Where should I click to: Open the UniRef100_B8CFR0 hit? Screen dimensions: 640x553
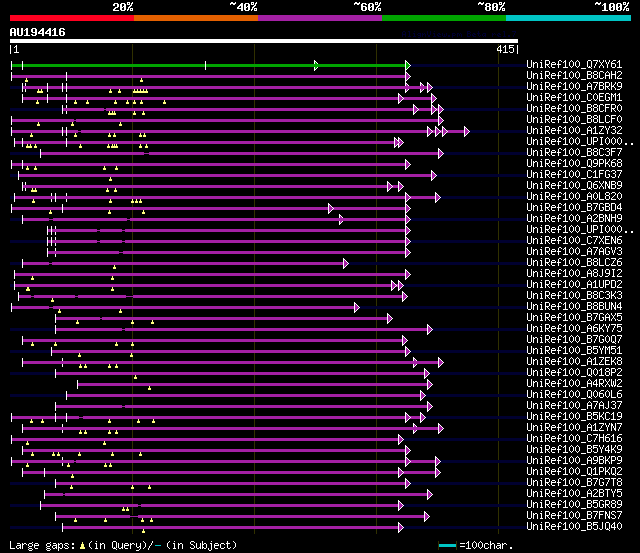pos(574,108)
